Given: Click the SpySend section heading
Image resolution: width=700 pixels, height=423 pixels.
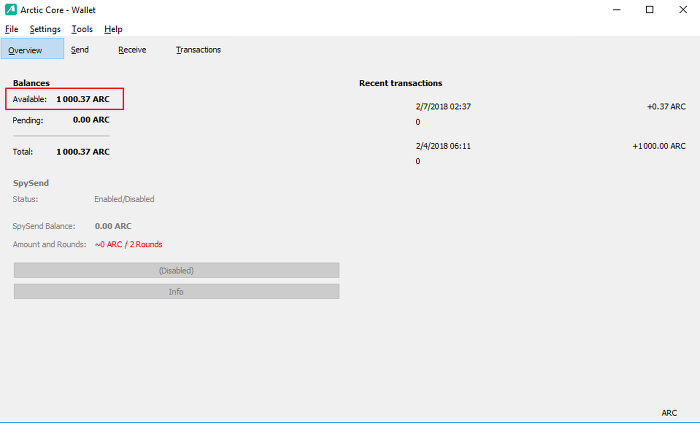Looking at the screenshot, I should (31, 183).
